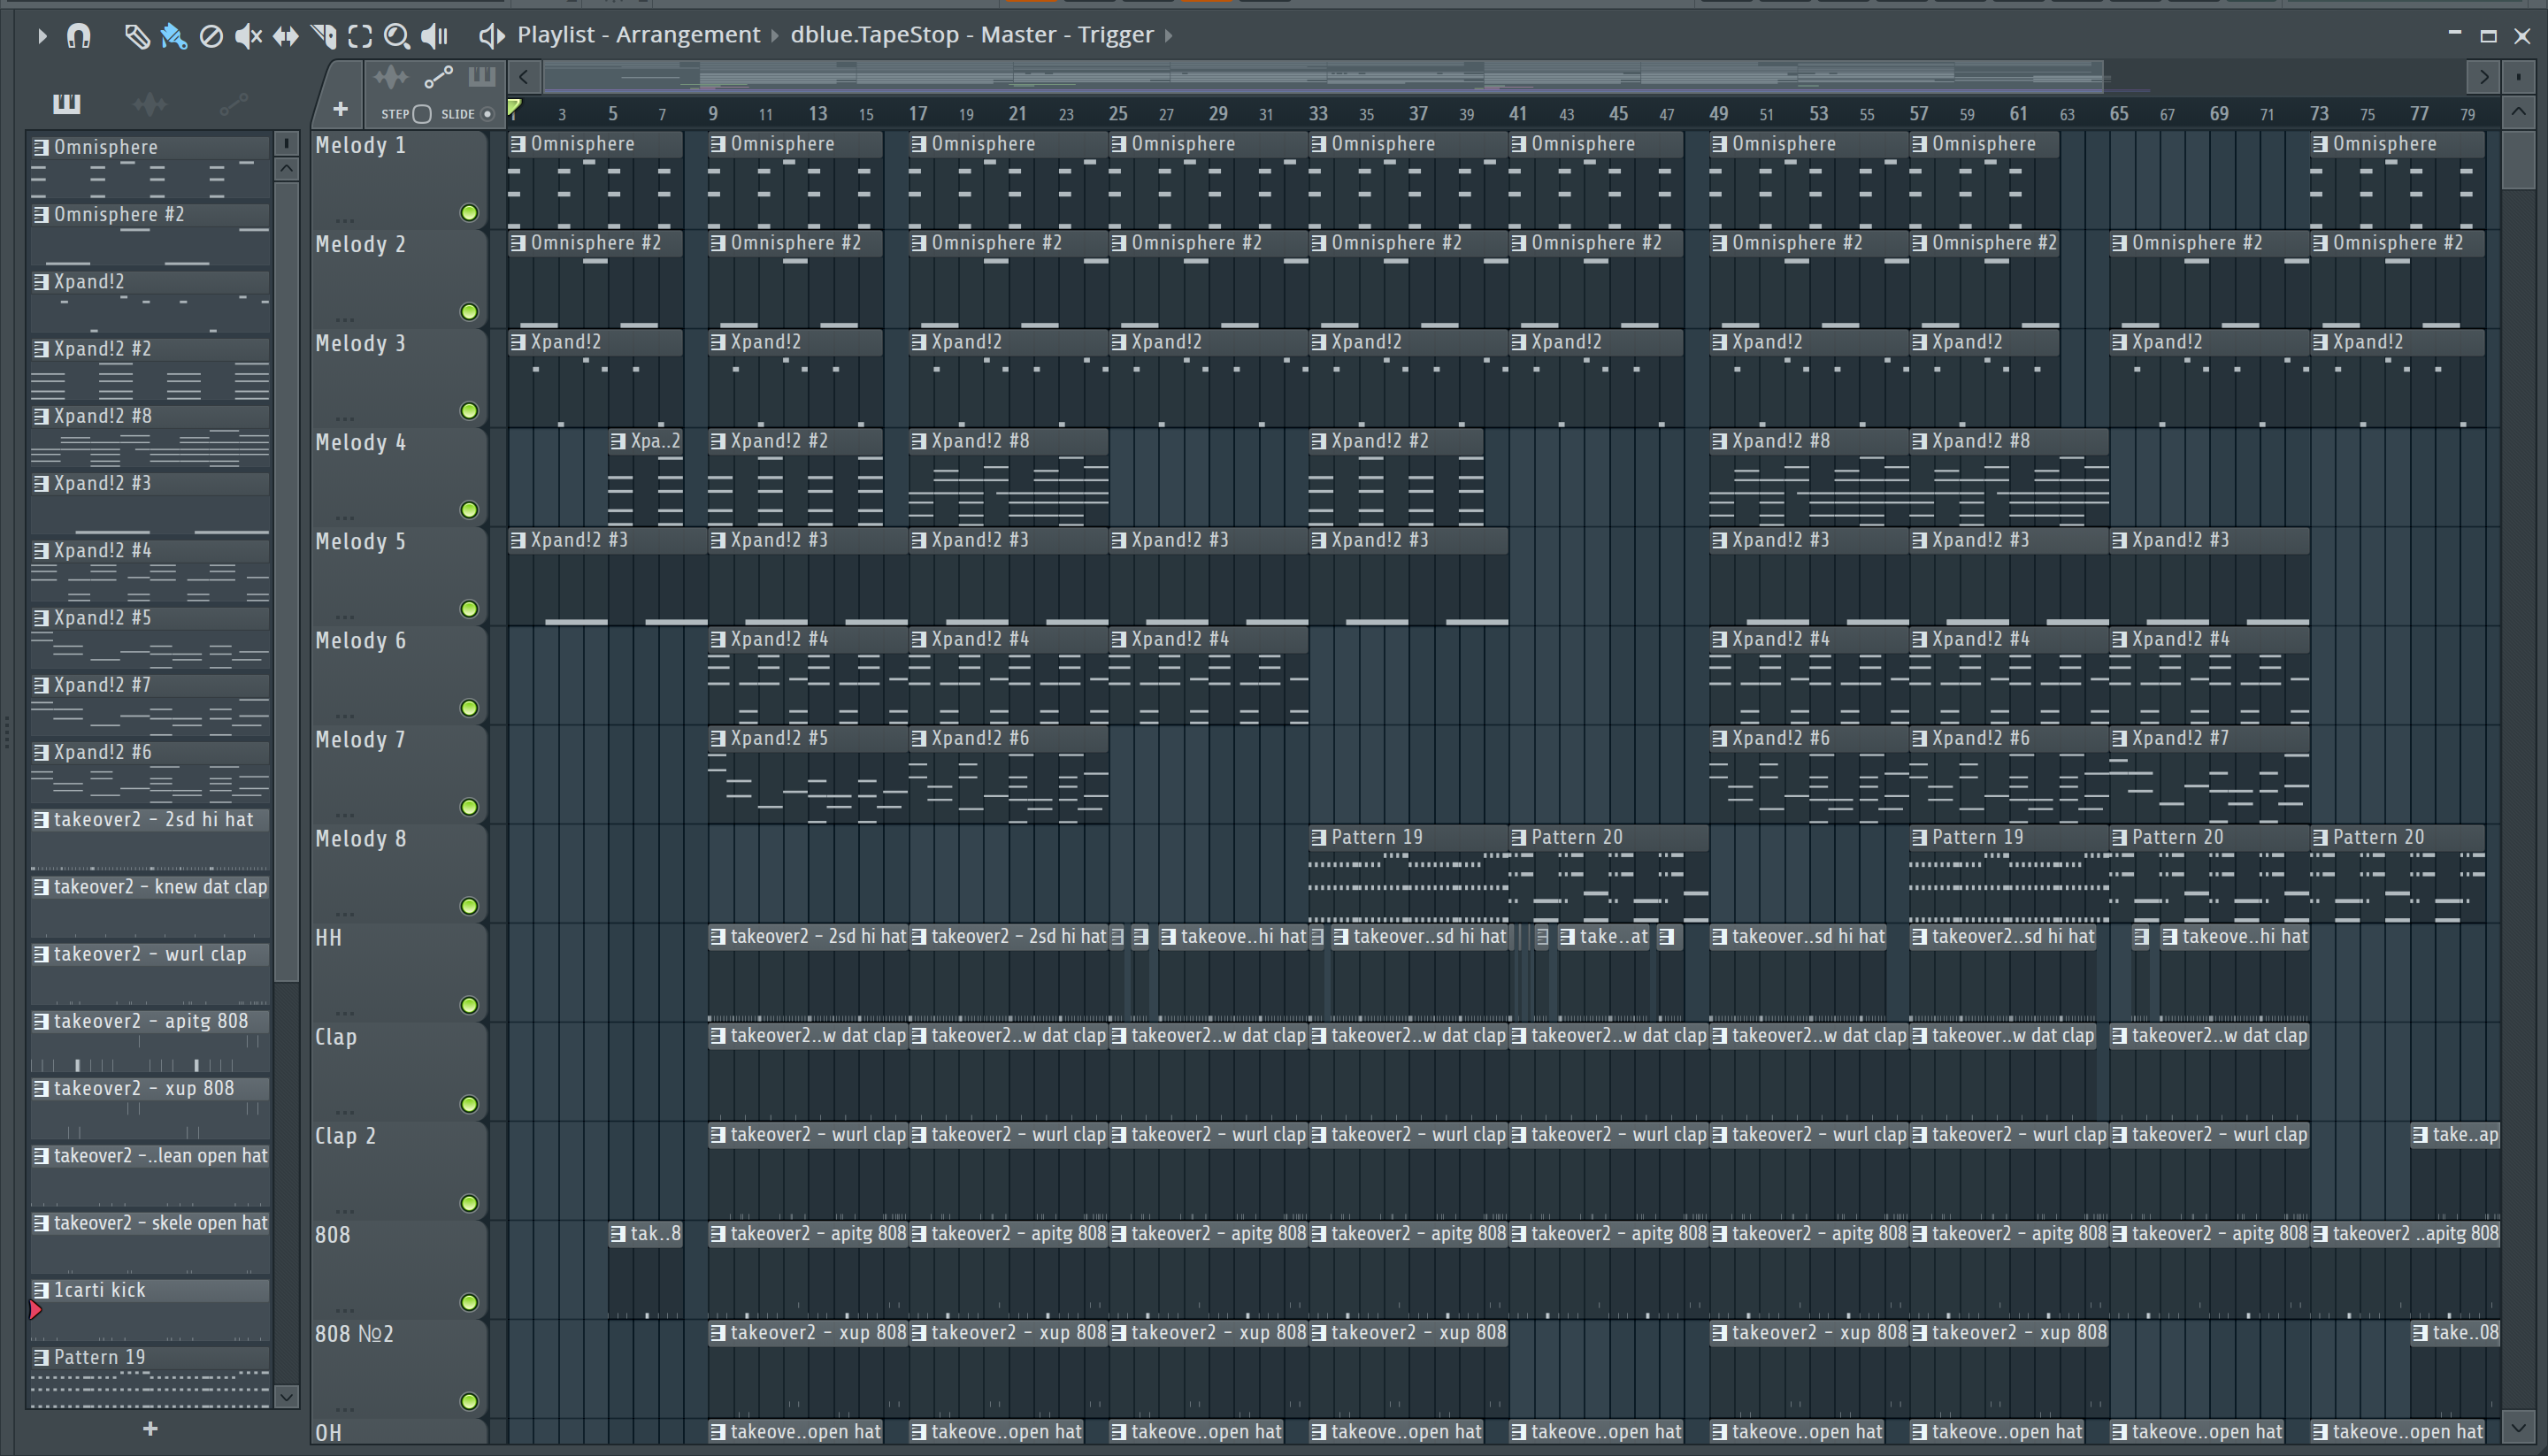The width and height of the screenshot is (2548, 1456).
Task: Select Pattern 19 in picker
Action: coord(150,1378)
